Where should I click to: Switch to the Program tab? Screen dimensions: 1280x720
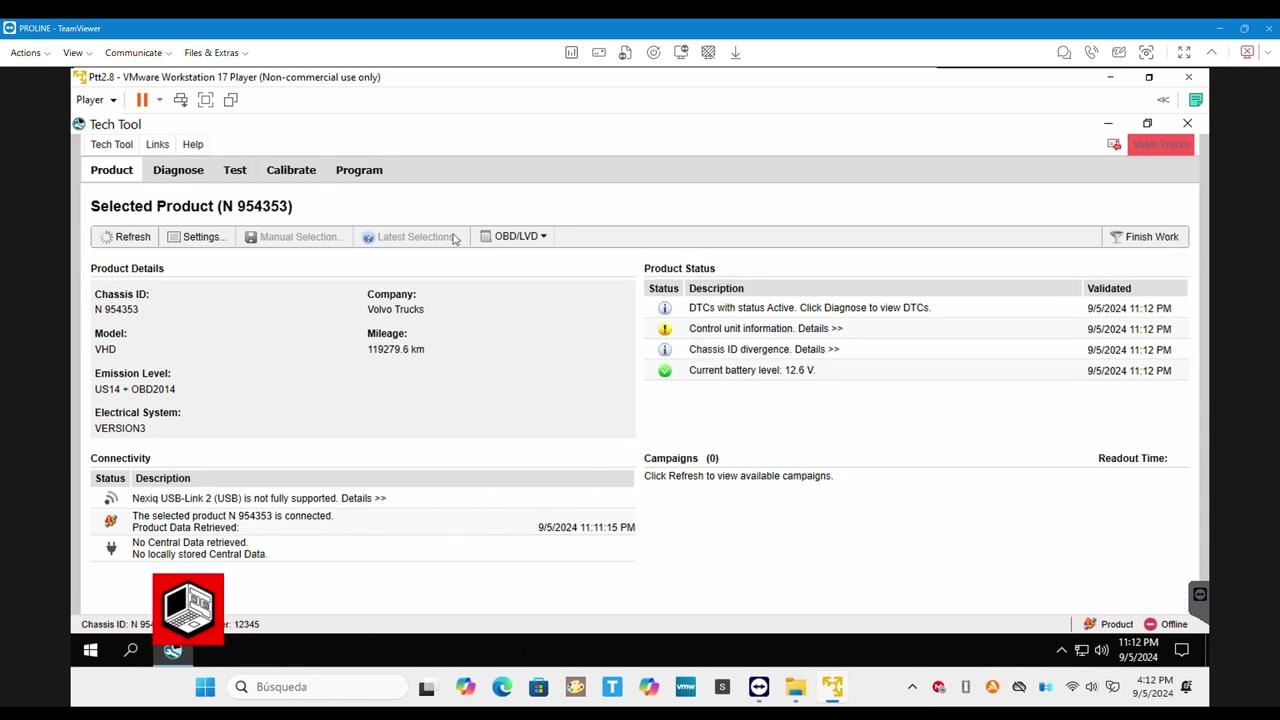point(359,170)
